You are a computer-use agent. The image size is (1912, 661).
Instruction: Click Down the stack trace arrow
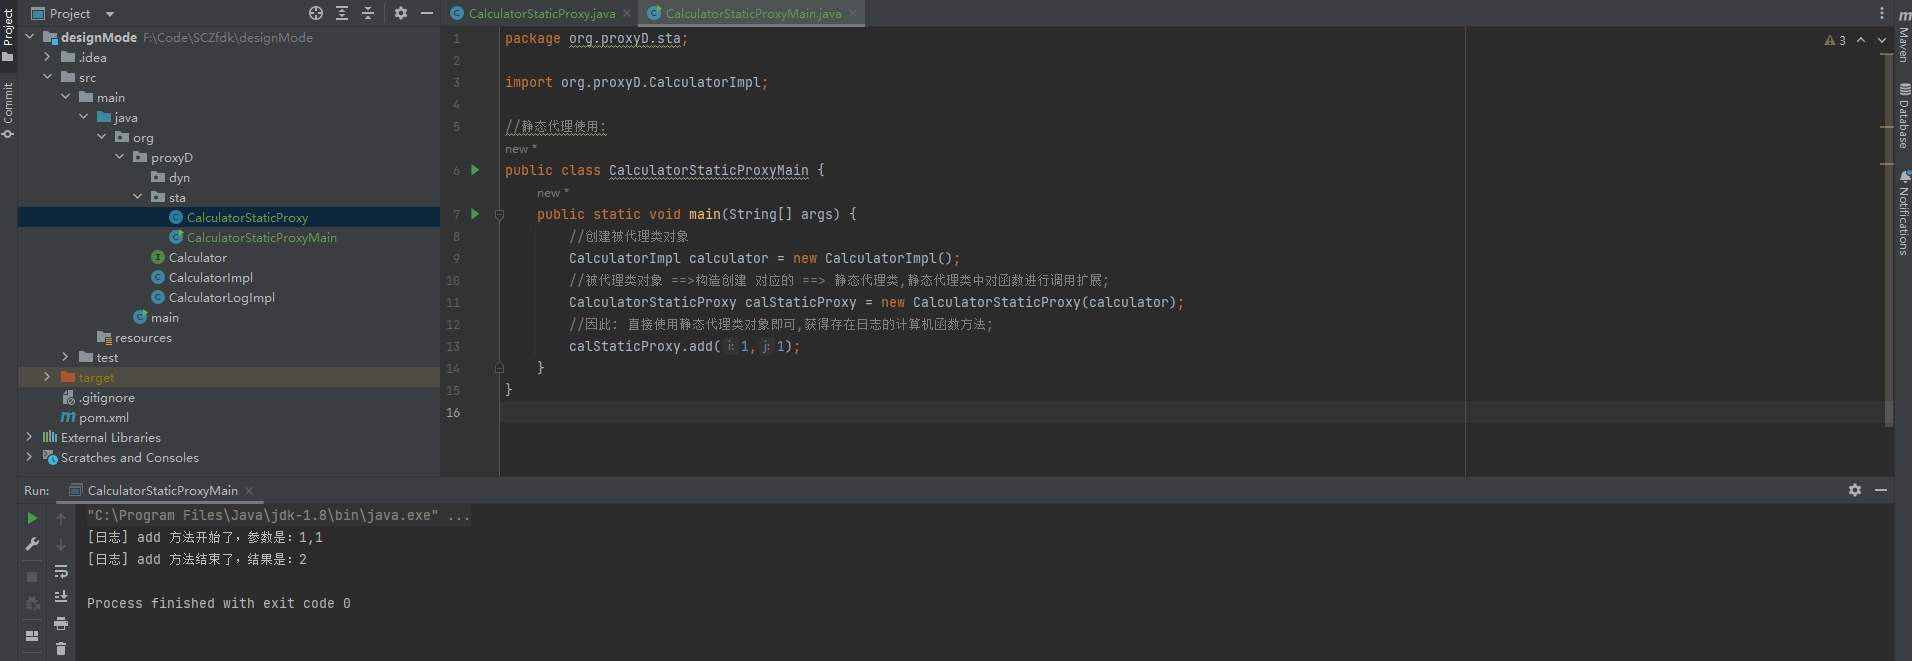[x=61, y=544]
